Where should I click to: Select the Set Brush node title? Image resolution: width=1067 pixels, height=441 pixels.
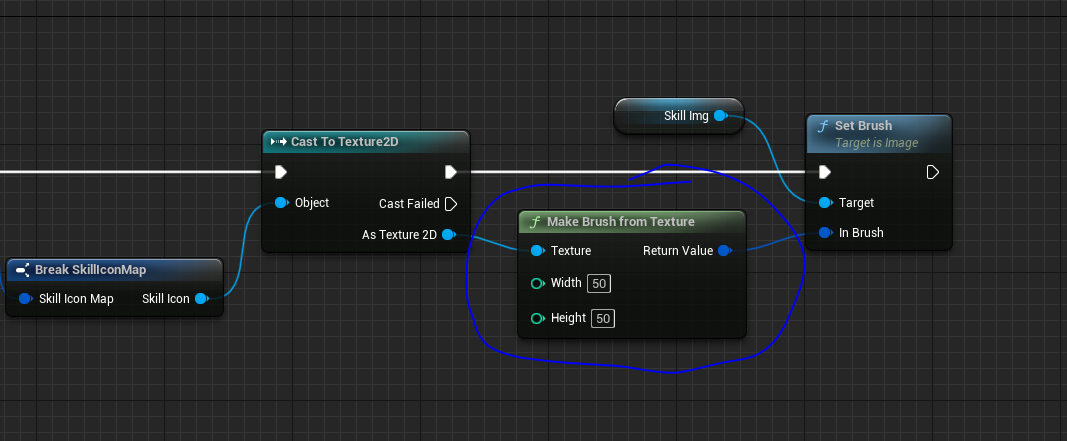coord(864,125)
